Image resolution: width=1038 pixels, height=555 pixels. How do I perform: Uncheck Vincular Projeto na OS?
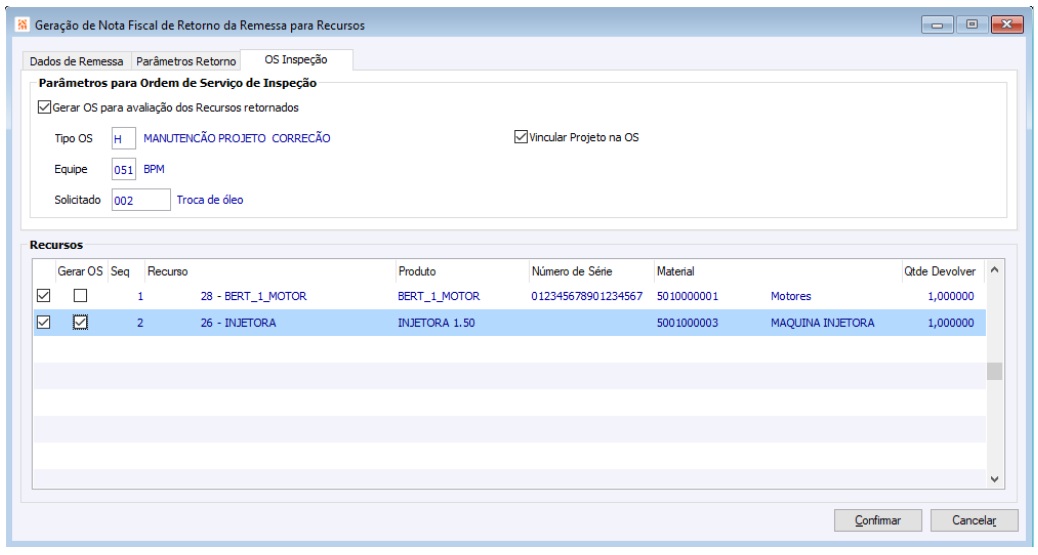[519, 138]
